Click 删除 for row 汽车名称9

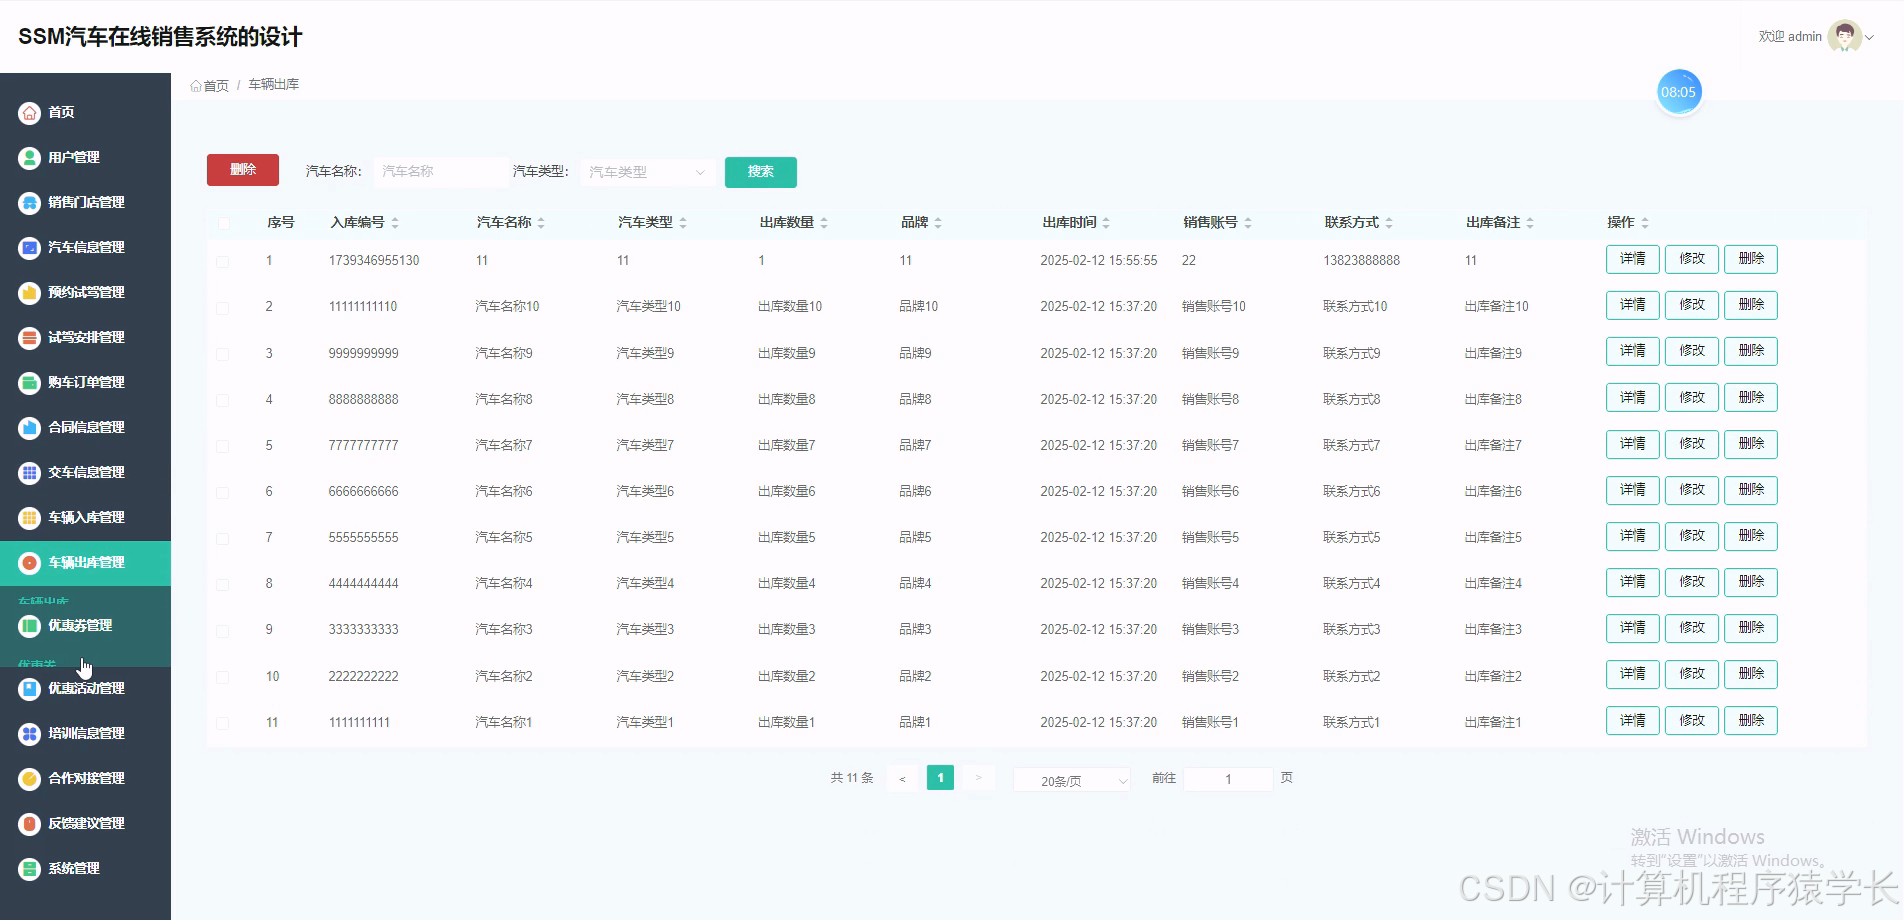pyautogui.click(x=1751, y=351)
